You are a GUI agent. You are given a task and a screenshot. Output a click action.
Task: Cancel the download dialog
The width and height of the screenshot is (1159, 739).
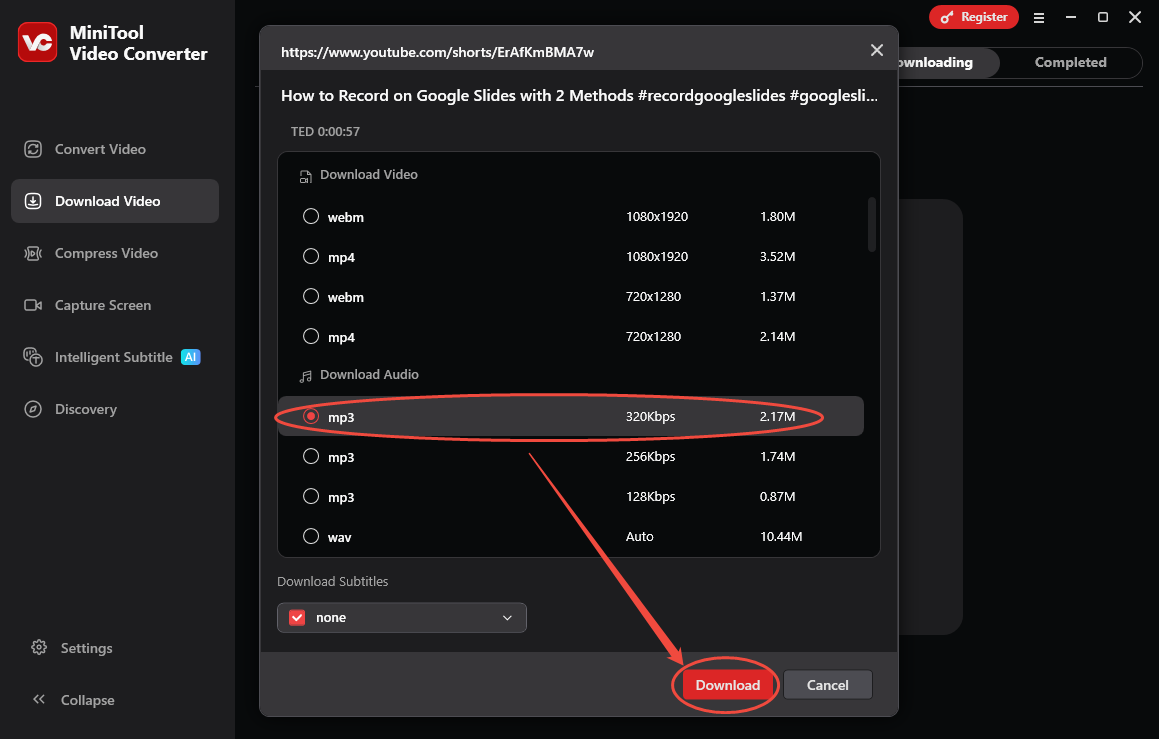pyautogui.click(x=827, y=685)
